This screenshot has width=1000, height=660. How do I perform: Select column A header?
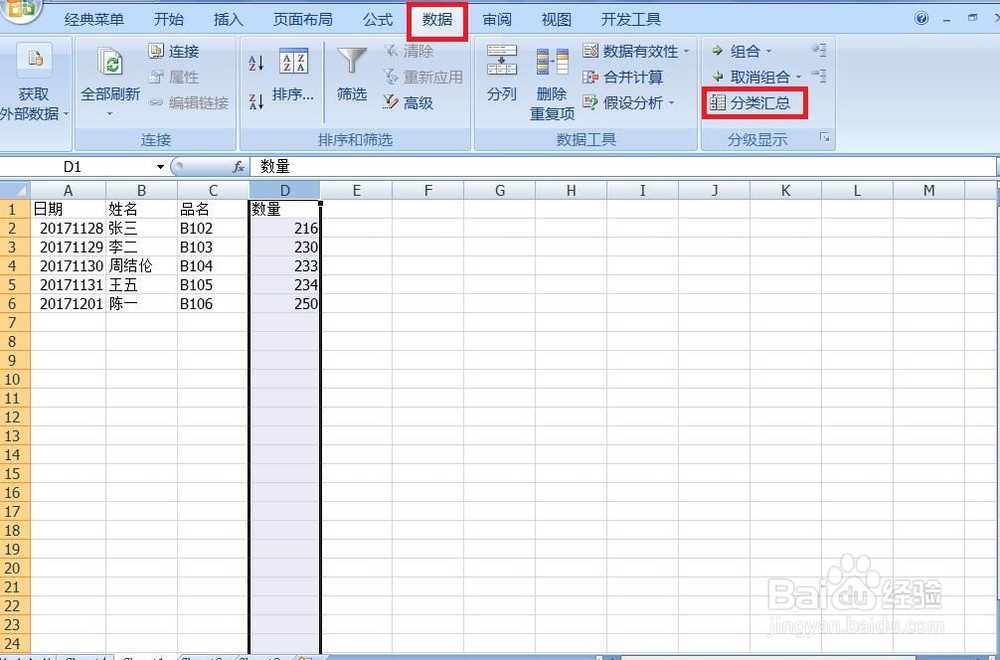coord(68,190)
